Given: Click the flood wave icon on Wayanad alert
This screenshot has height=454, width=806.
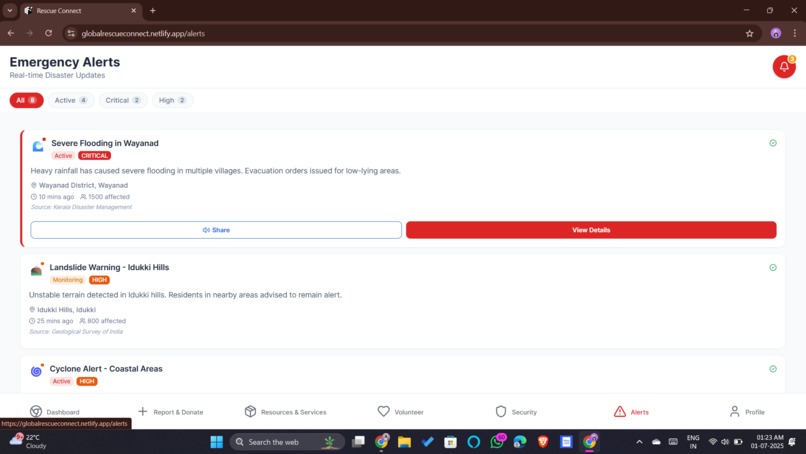Looking at the screenshot, I should 38,147.
